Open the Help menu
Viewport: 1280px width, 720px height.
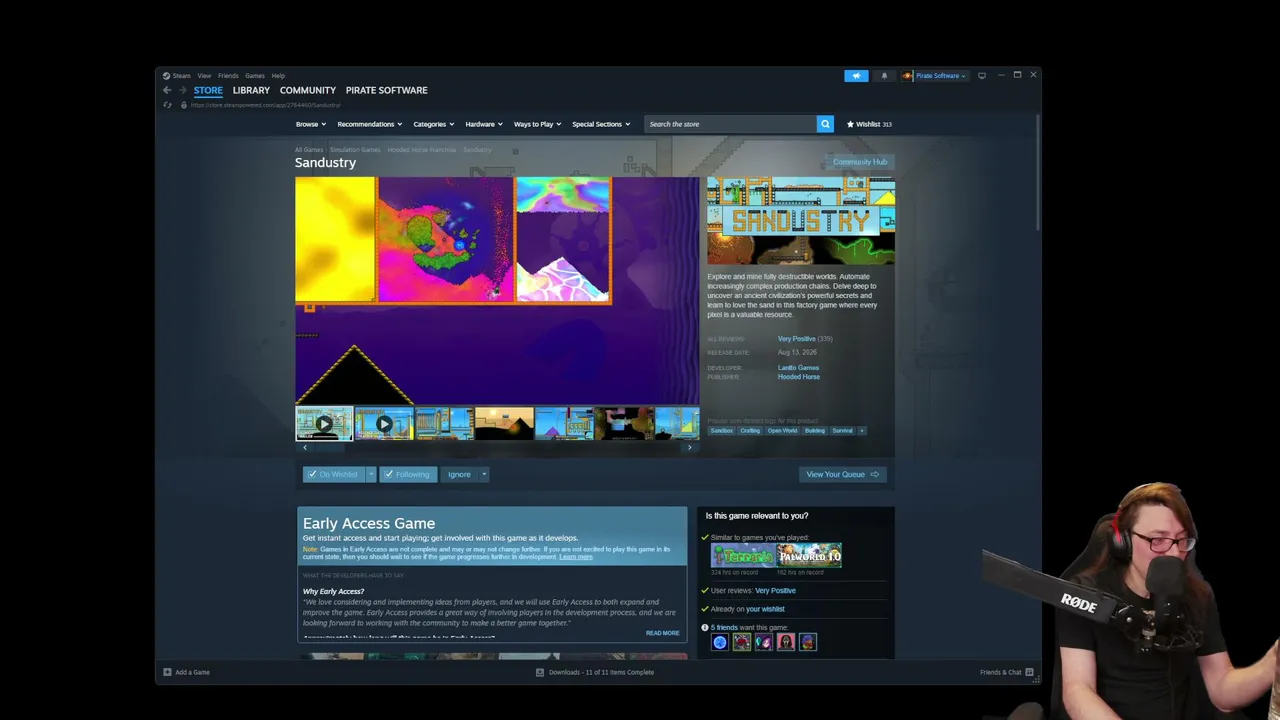point(278,76)
